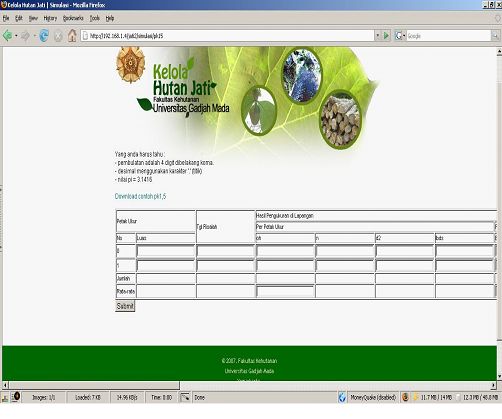502x419 pixels.
Task: Reload the current page
Action: [x=44, y=36]
